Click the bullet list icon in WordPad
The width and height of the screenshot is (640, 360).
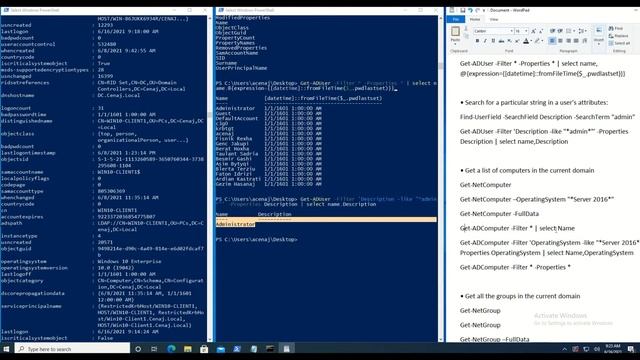coord(568,31)
